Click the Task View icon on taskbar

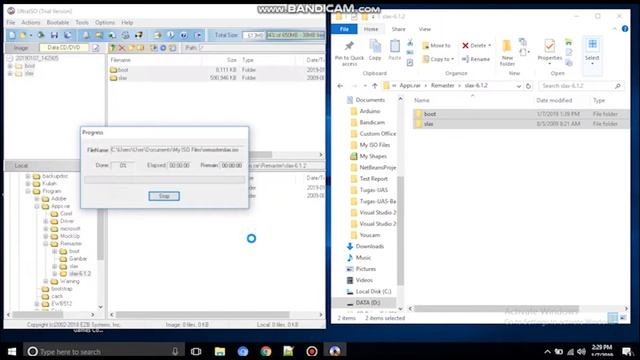pos(196,351)
